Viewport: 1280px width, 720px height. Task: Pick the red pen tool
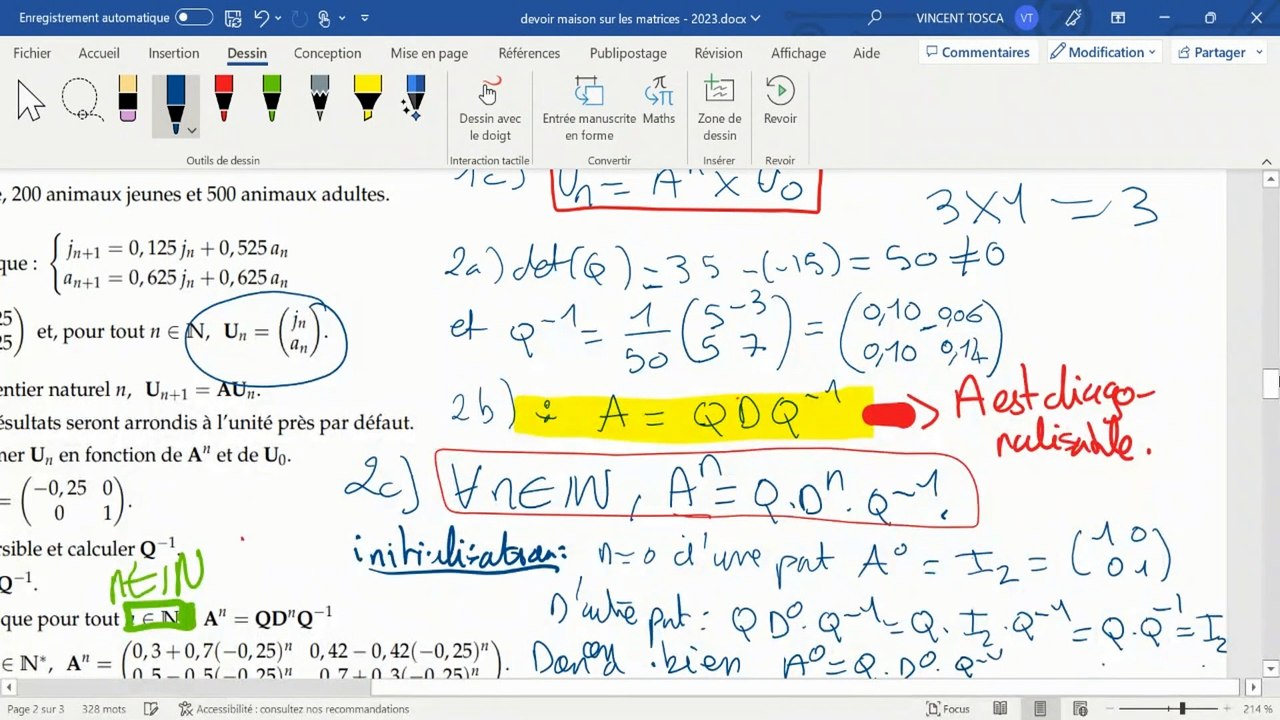(x=224, y=100)
